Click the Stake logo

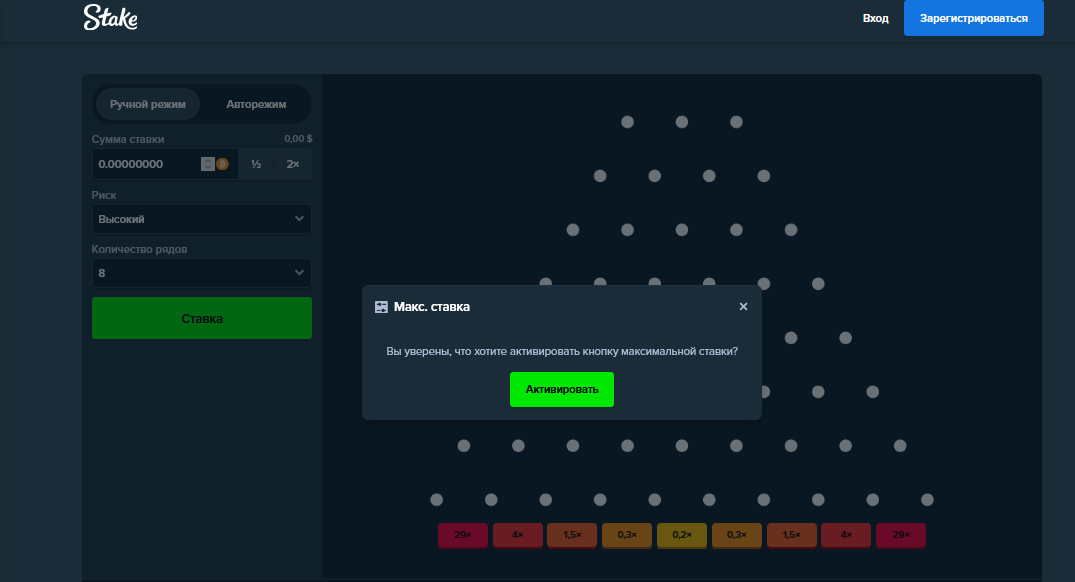(x=110, y=17)
